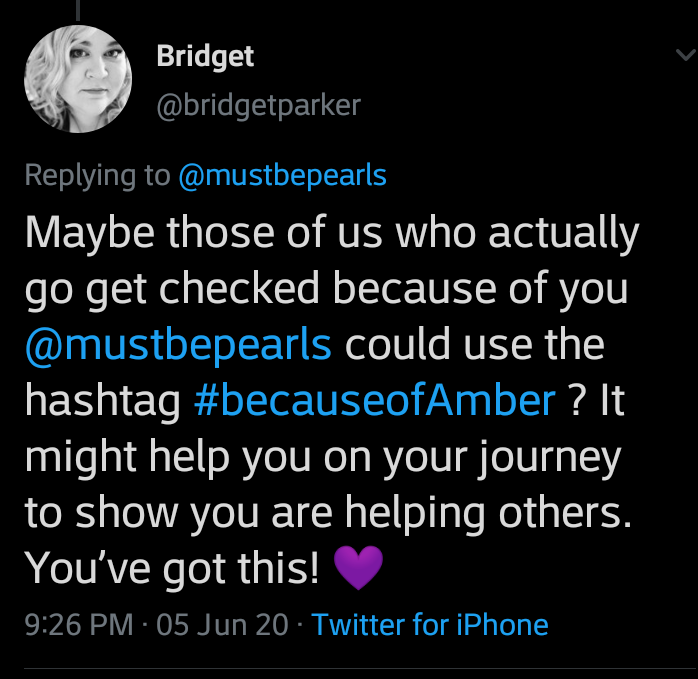Click the text line Maybe those of us who actually

point(332,234)
